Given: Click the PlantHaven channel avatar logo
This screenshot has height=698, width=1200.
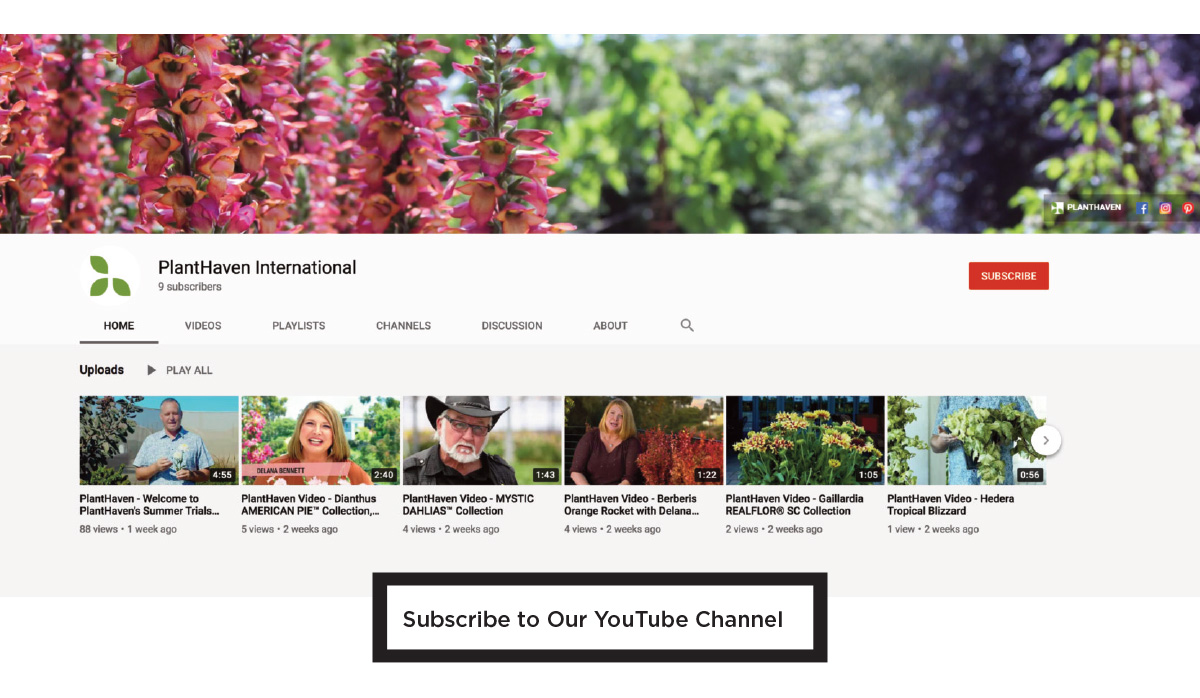Looking at the screenshot, I should click(x=110, y=276).
